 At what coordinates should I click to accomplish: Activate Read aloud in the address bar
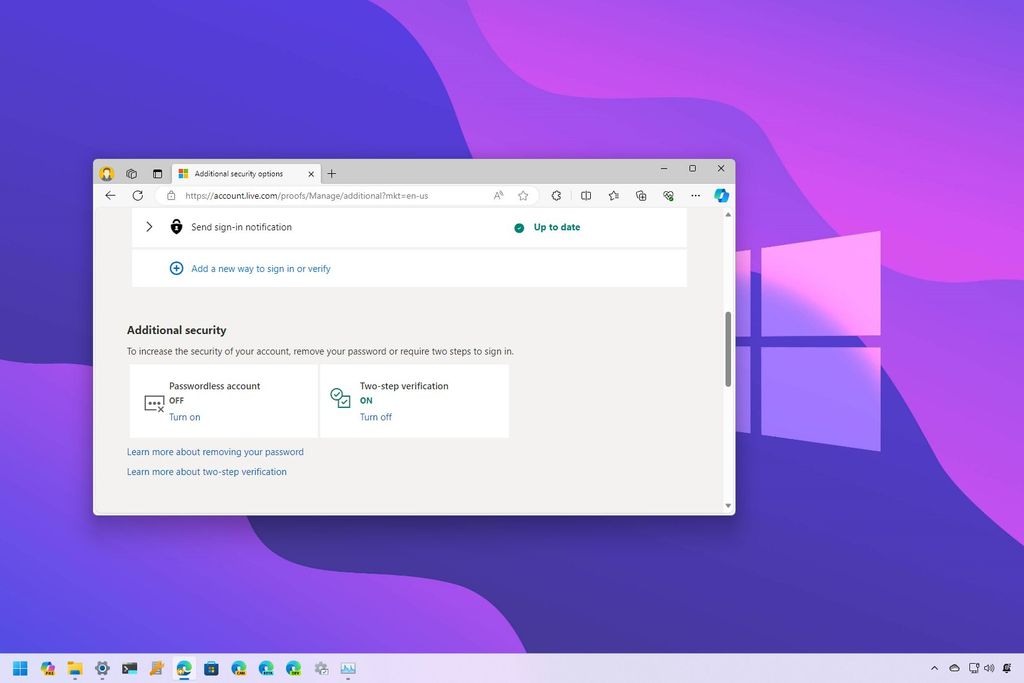point(498,196)
